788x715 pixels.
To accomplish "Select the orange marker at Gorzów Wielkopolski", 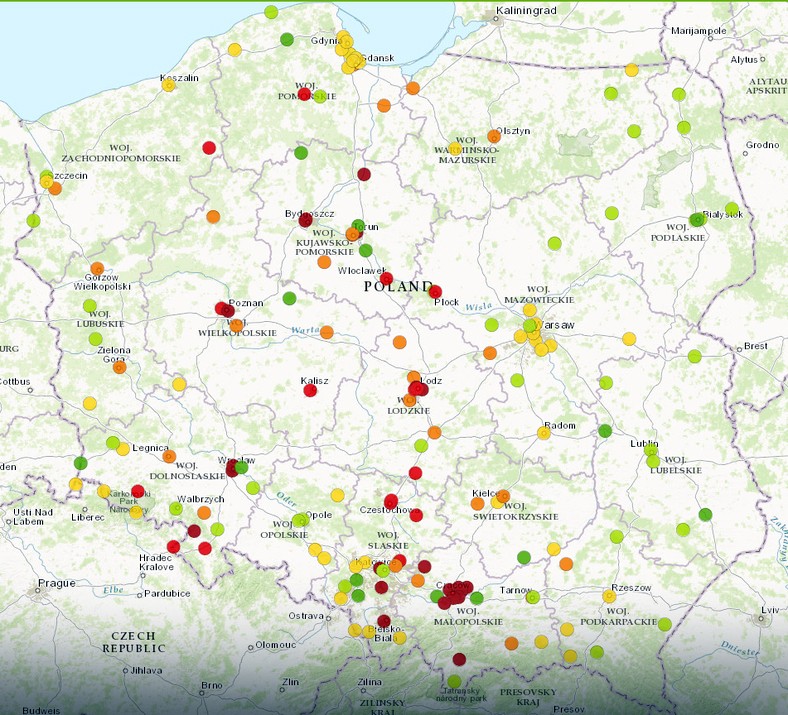I will pyautogui.click(x=97, y=268).
